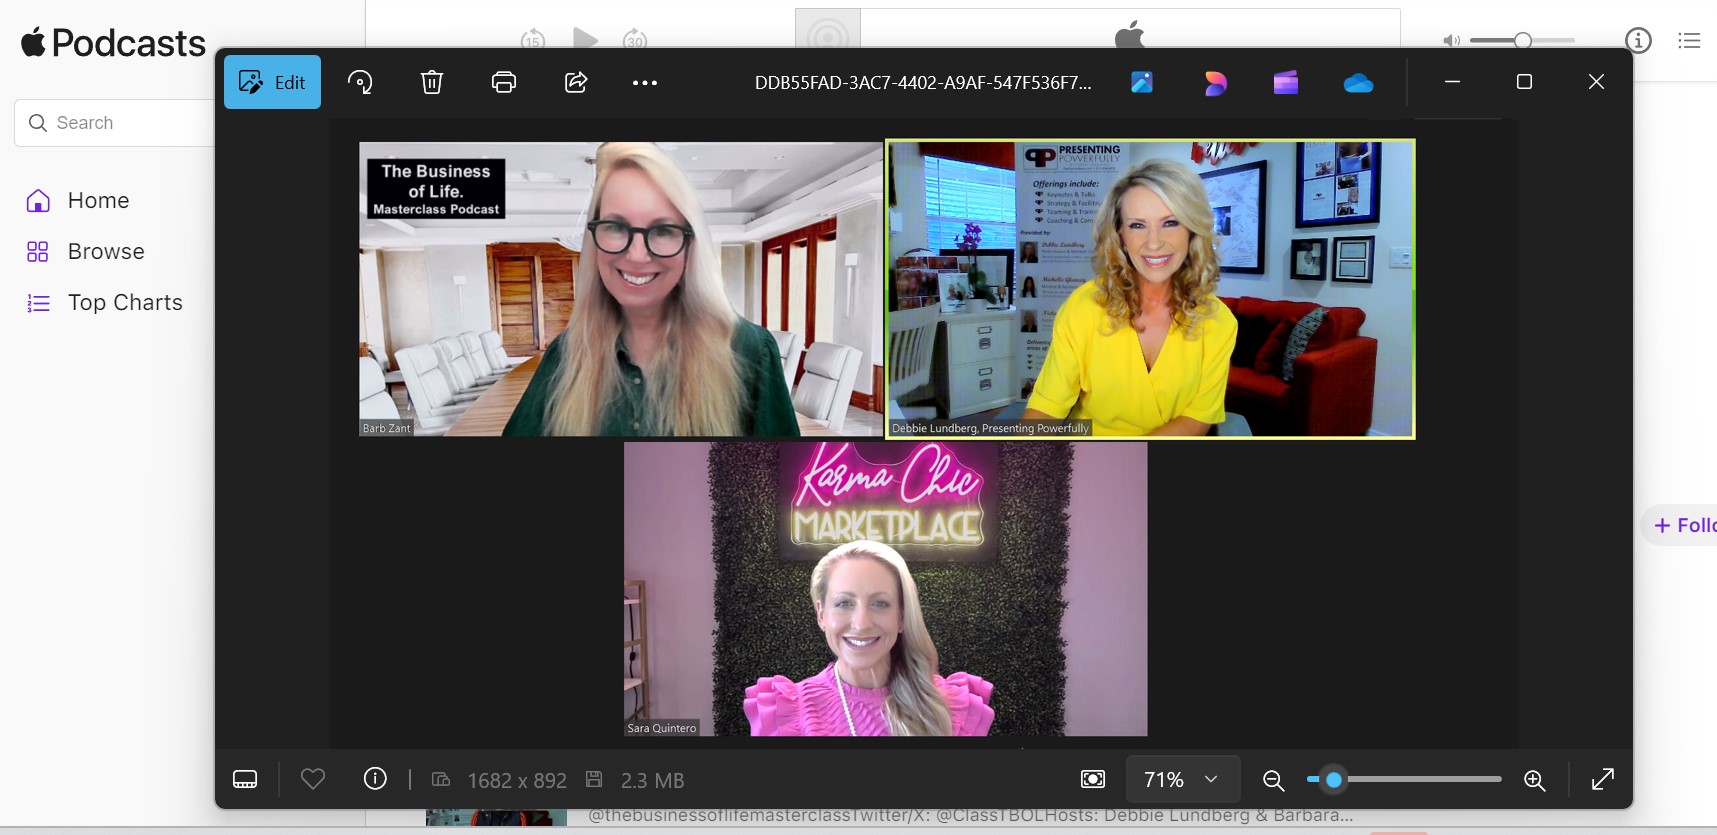The width and height of the screenshot is (1717, 835).
Task: Click the Edit image button
Action: click(x=272, y=82)
